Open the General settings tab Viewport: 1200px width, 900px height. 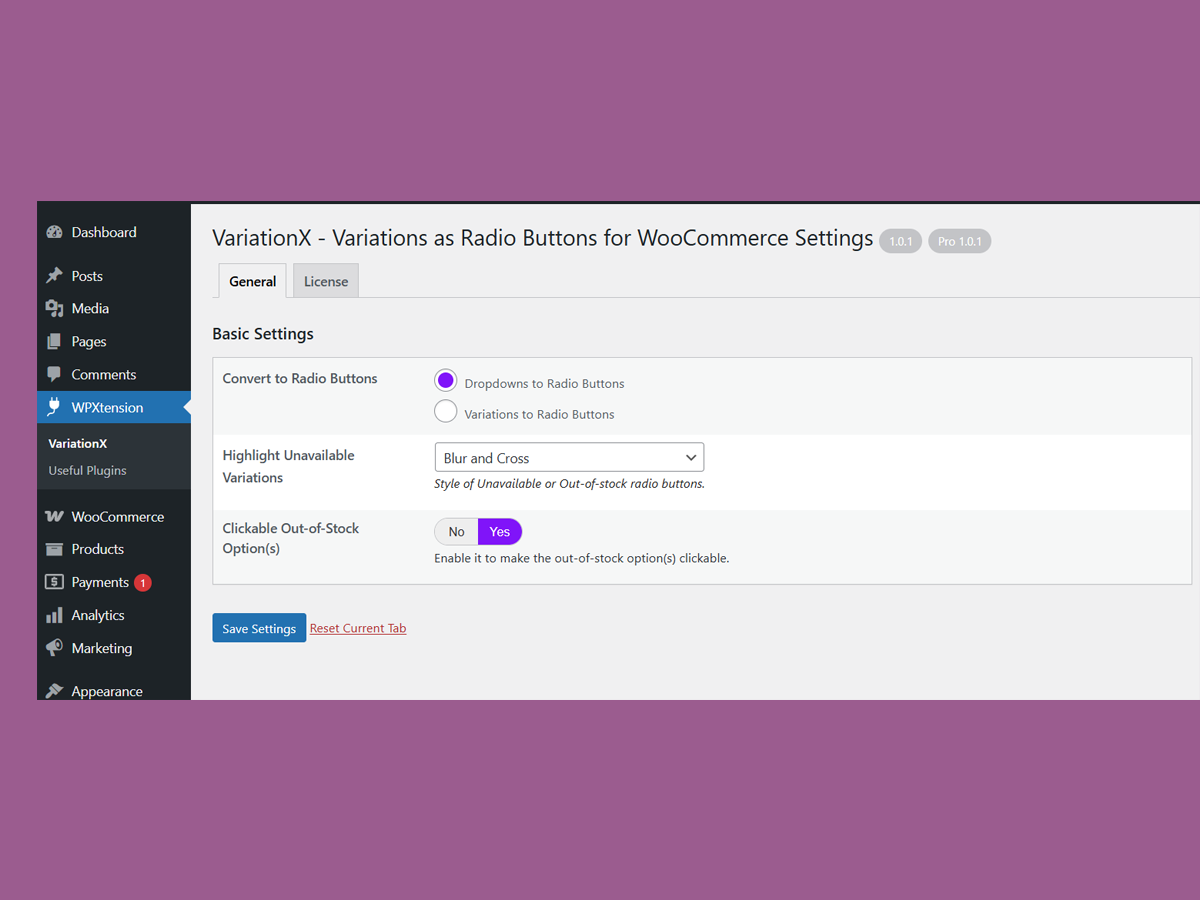[x=252, y=282]
